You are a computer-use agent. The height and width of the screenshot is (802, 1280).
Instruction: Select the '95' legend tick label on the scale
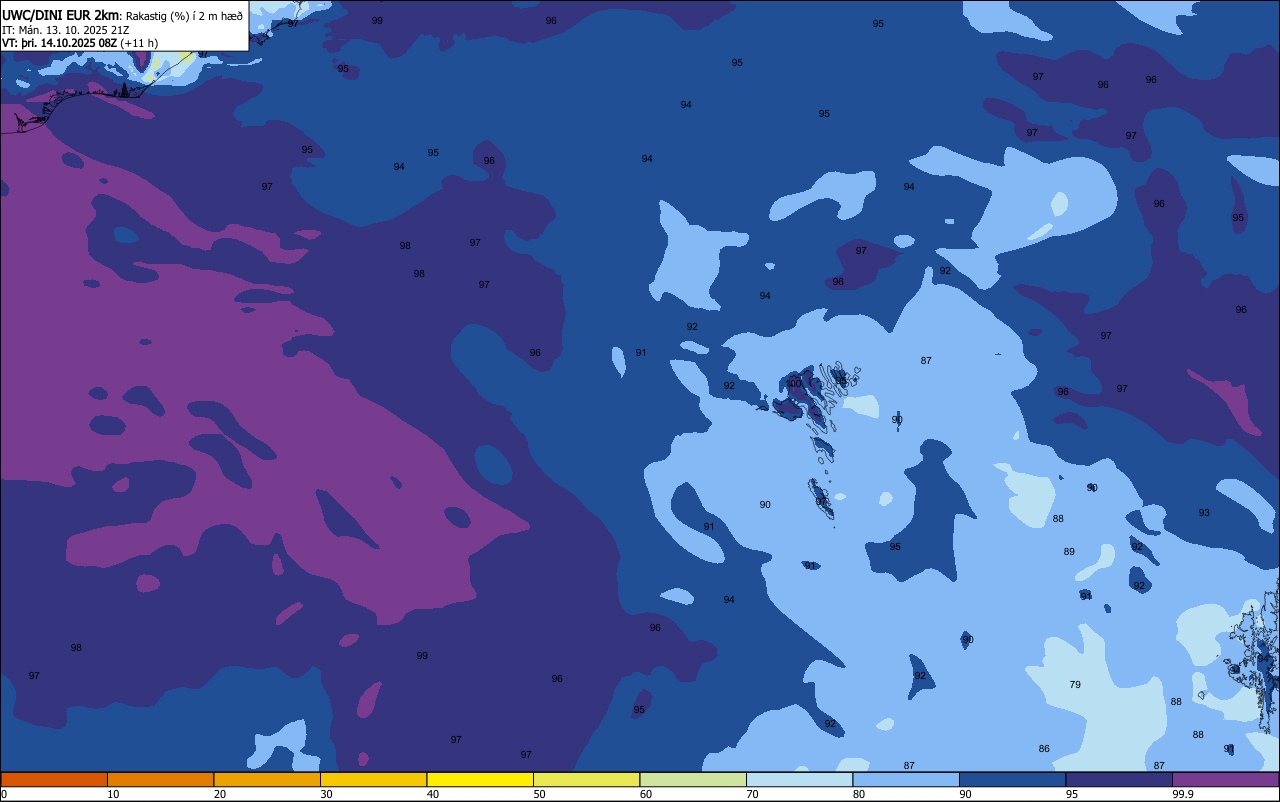click(1071, 794)
